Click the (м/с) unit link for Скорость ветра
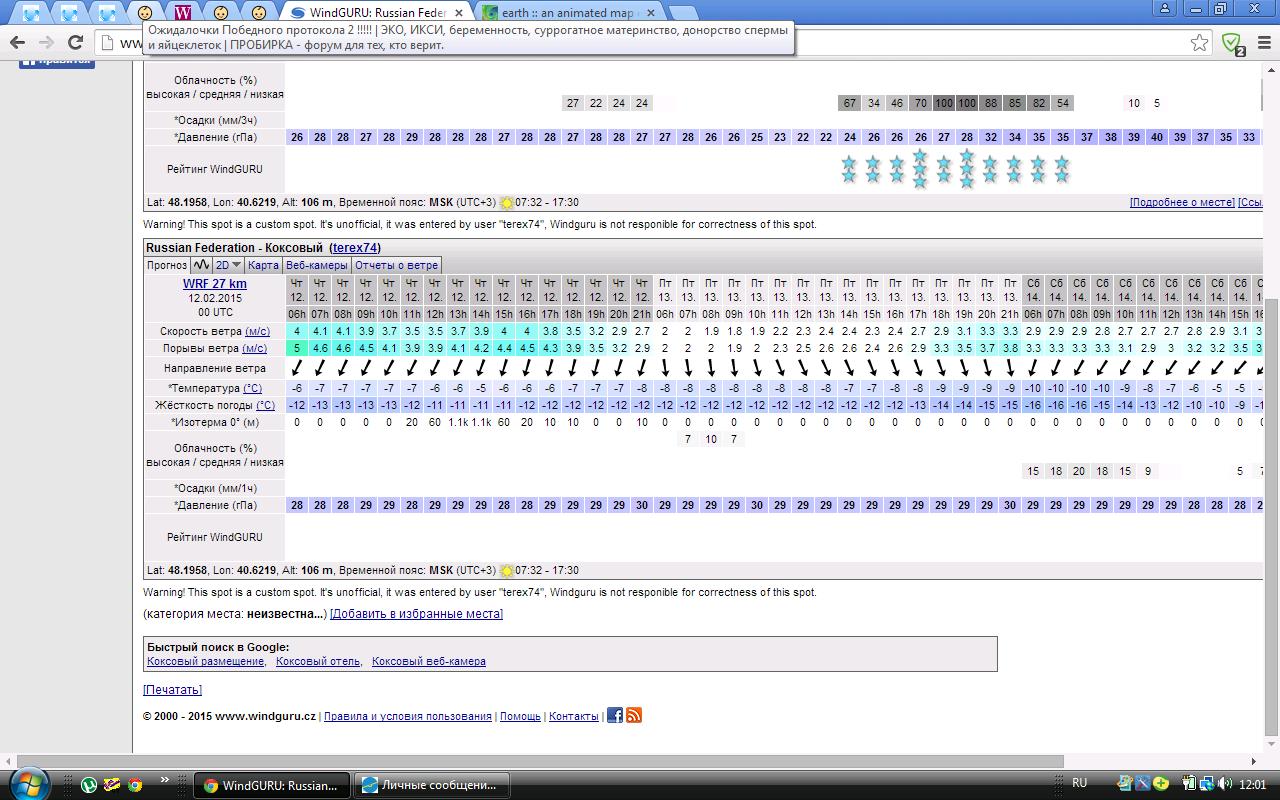This screenshot has width=1280, height=800. click(x=256, y=331)
